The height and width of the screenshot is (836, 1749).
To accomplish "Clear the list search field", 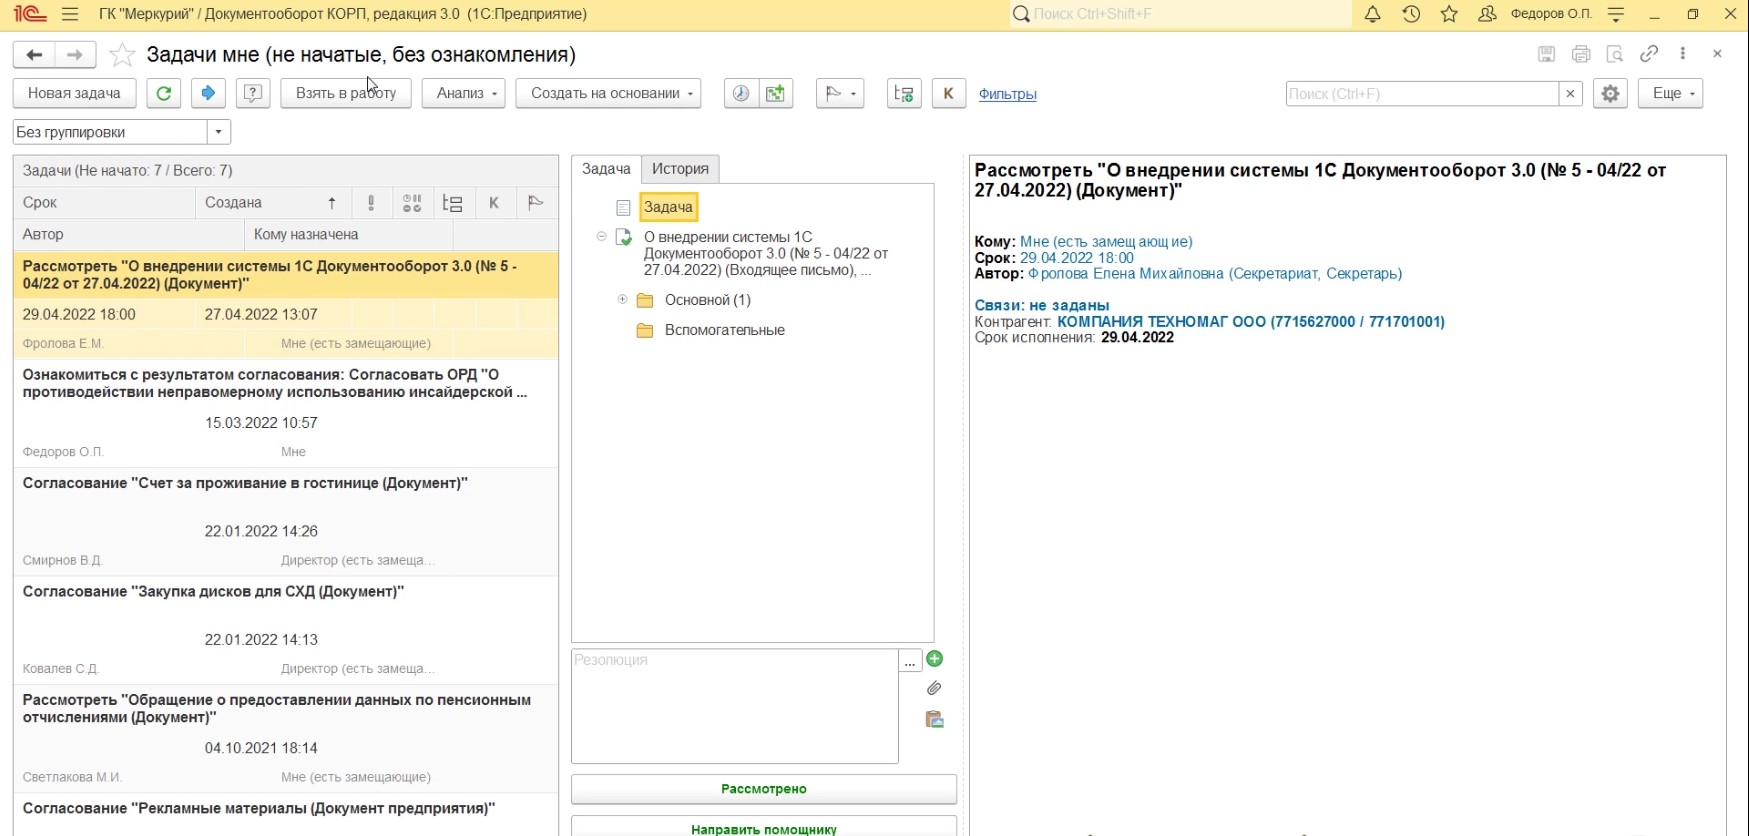I will pyautogui.click(x=1570, y=93).
